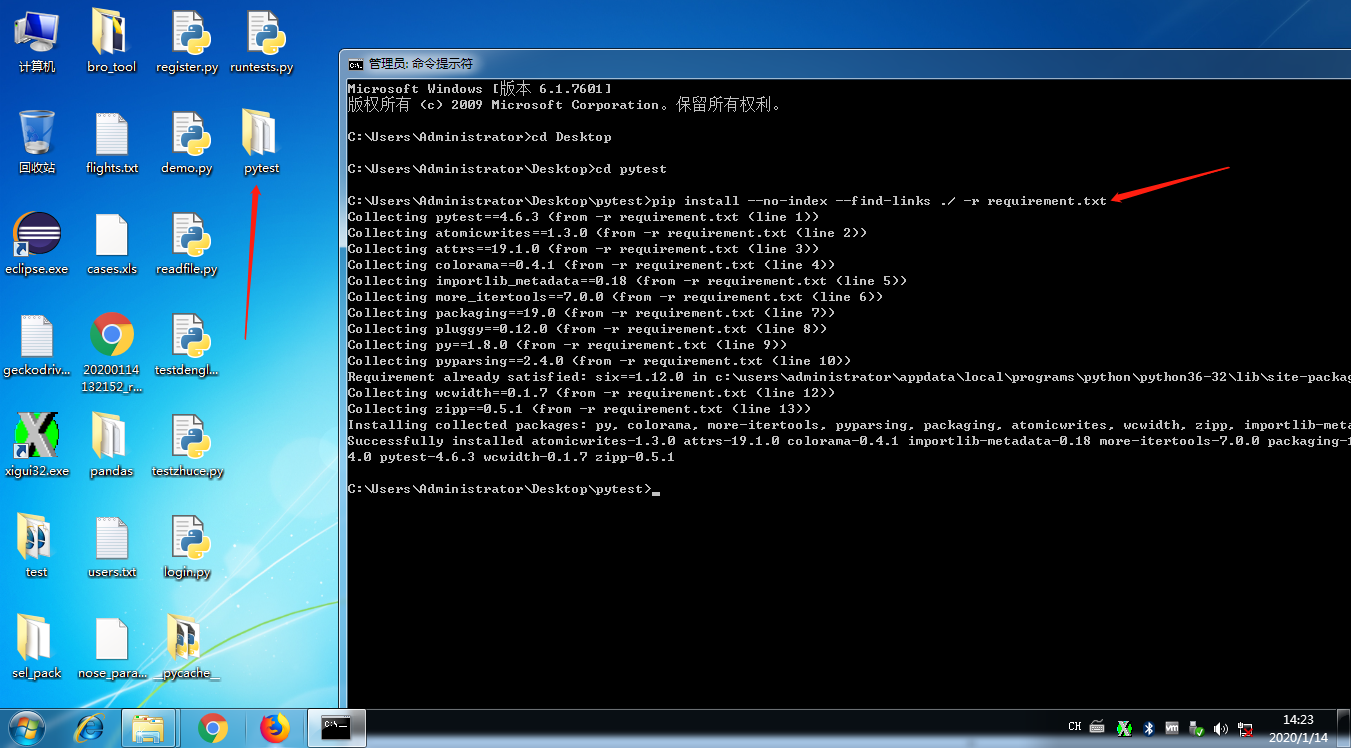This screenshot has width=1351, height=748.
Task: Open Windows Explorer from taskbar
Action: tap(148, 728)
